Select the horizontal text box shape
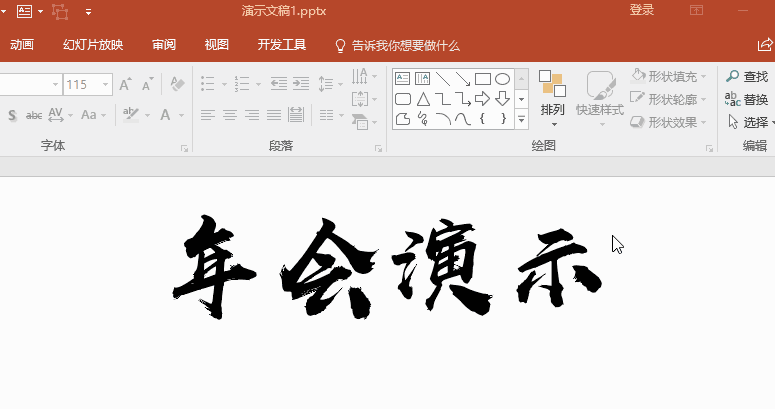This screenshot has height=409, width=775. (x=403, y=79)
